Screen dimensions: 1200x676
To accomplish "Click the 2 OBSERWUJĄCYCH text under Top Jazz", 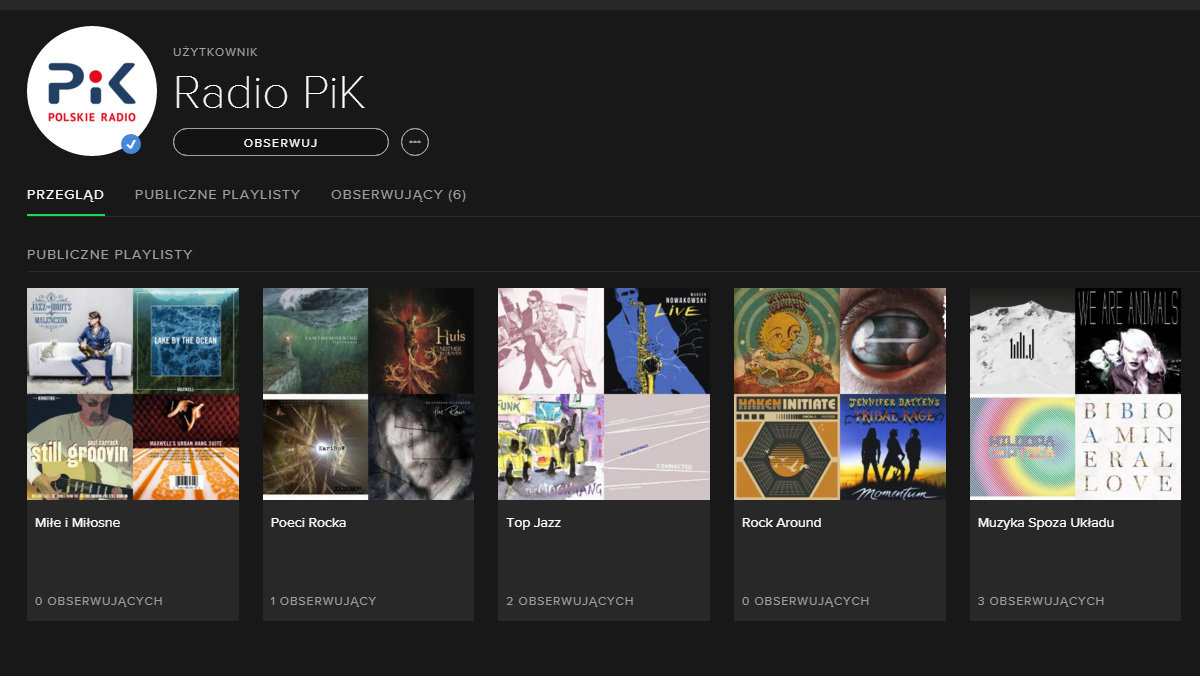I will tap(570, 601).
